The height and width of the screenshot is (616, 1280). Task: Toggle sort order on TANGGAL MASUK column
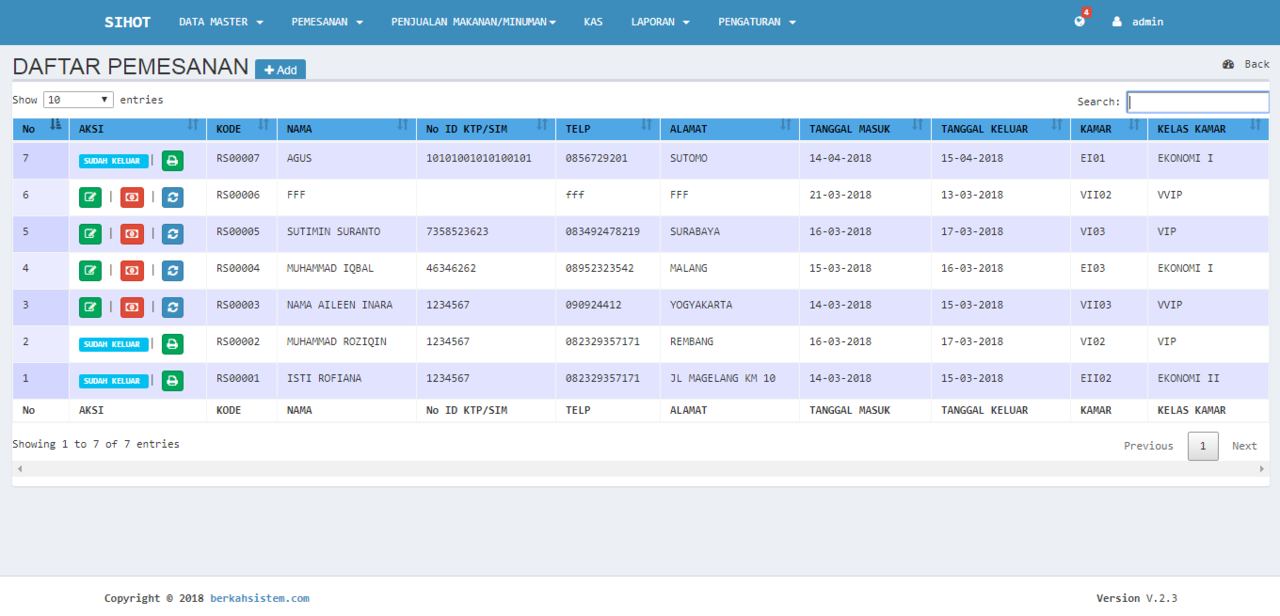(864, 129)
